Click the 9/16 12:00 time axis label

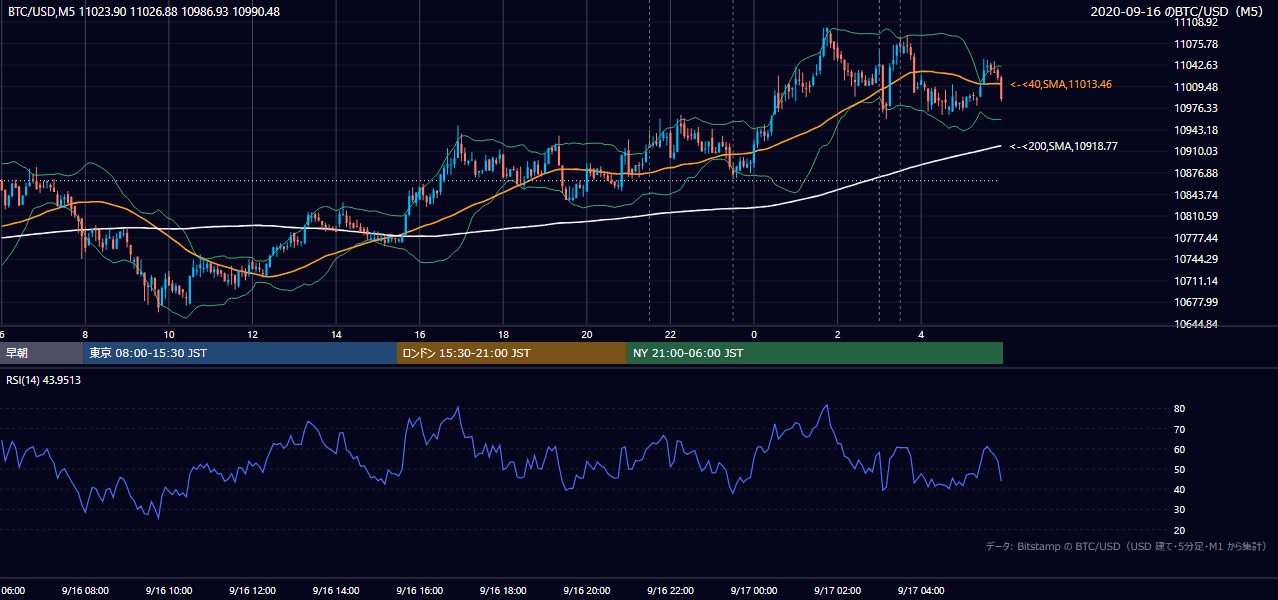pyautogui.click(x=252, y=591)
